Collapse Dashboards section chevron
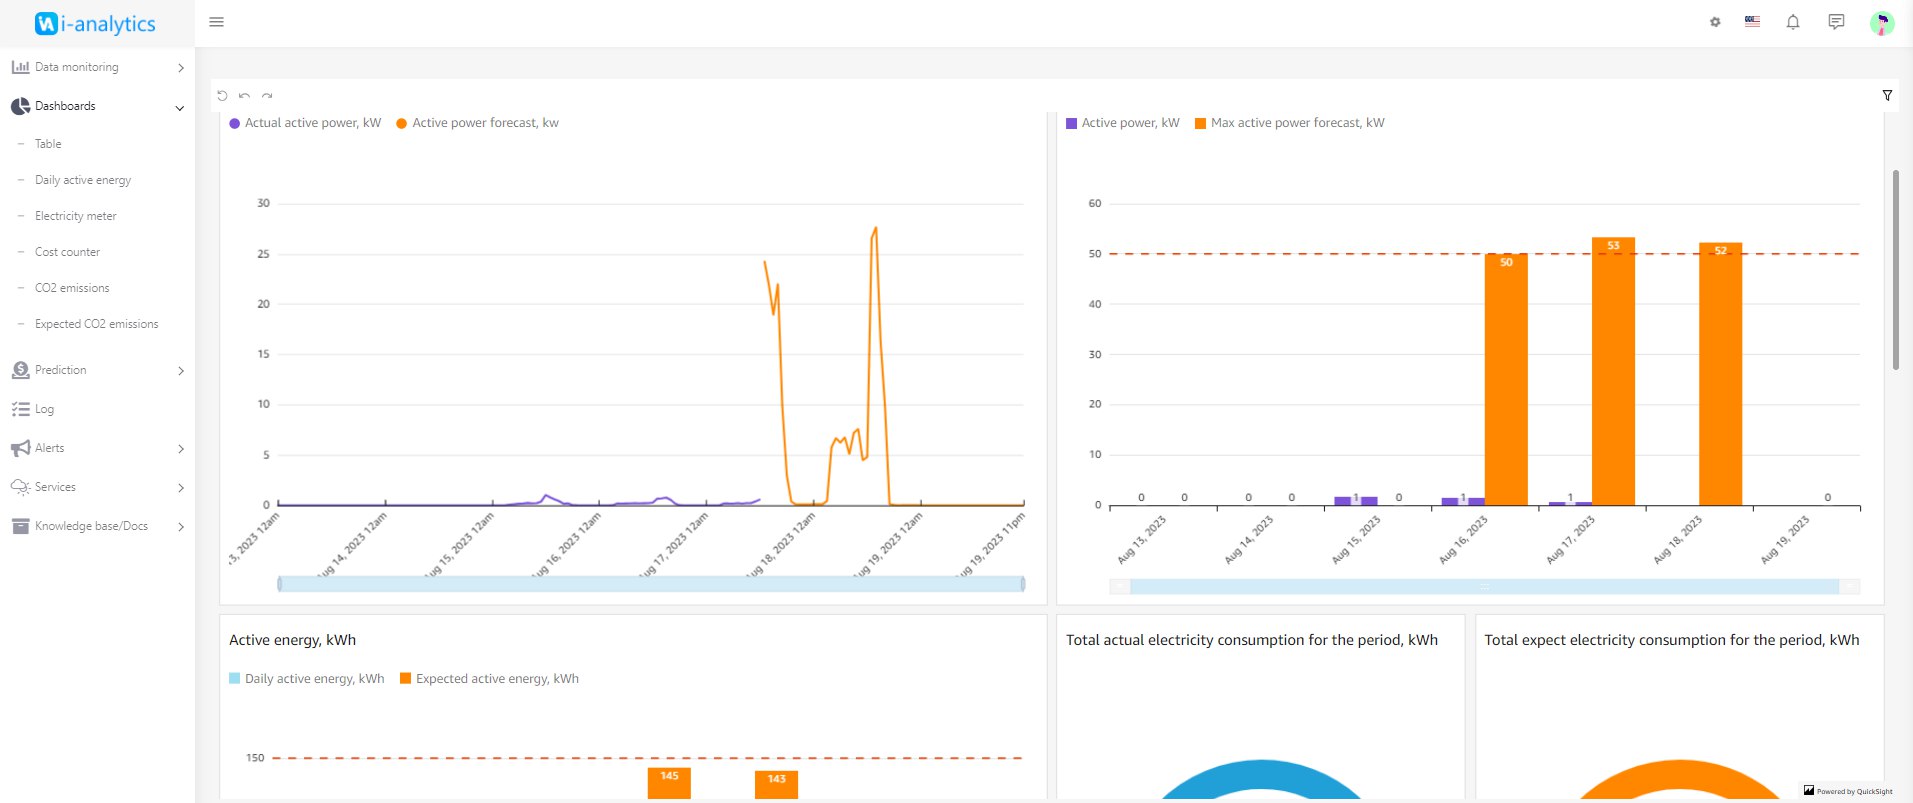Screen dimensions: 1913x803 180,108
